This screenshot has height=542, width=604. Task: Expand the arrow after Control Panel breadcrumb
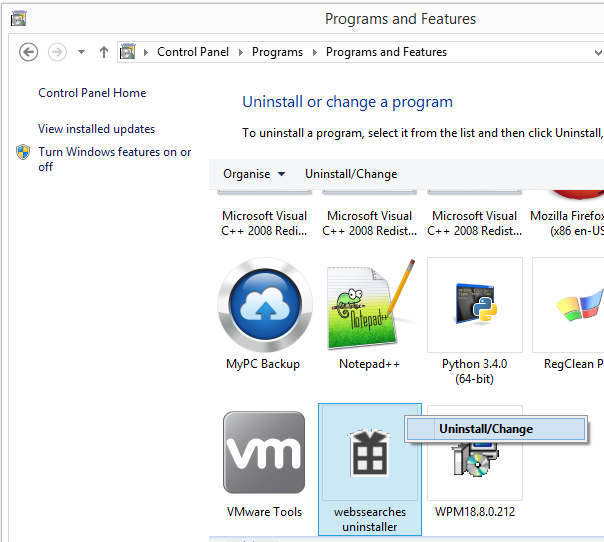coord(241,52)
